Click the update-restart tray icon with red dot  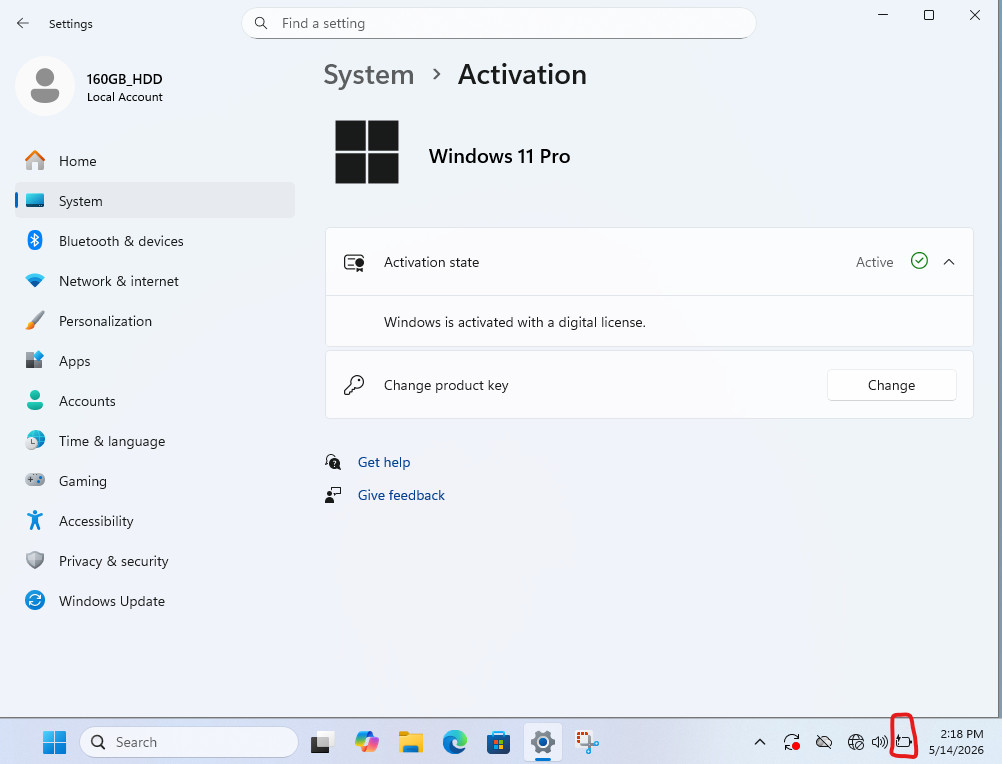[x=792, y=742]
